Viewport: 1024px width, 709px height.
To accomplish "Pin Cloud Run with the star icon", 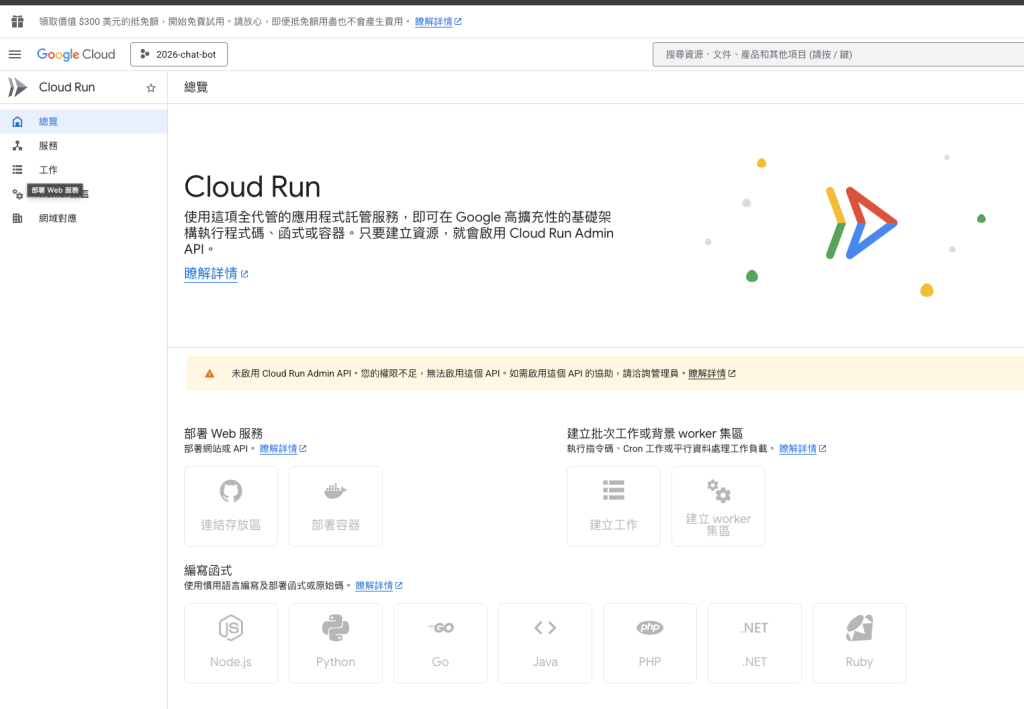I will click(x=151, y=87).
